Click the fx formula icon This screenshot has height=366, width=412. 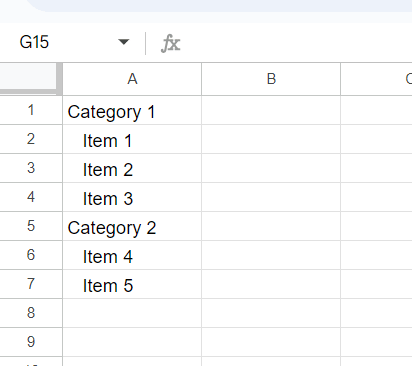point(170,43)
